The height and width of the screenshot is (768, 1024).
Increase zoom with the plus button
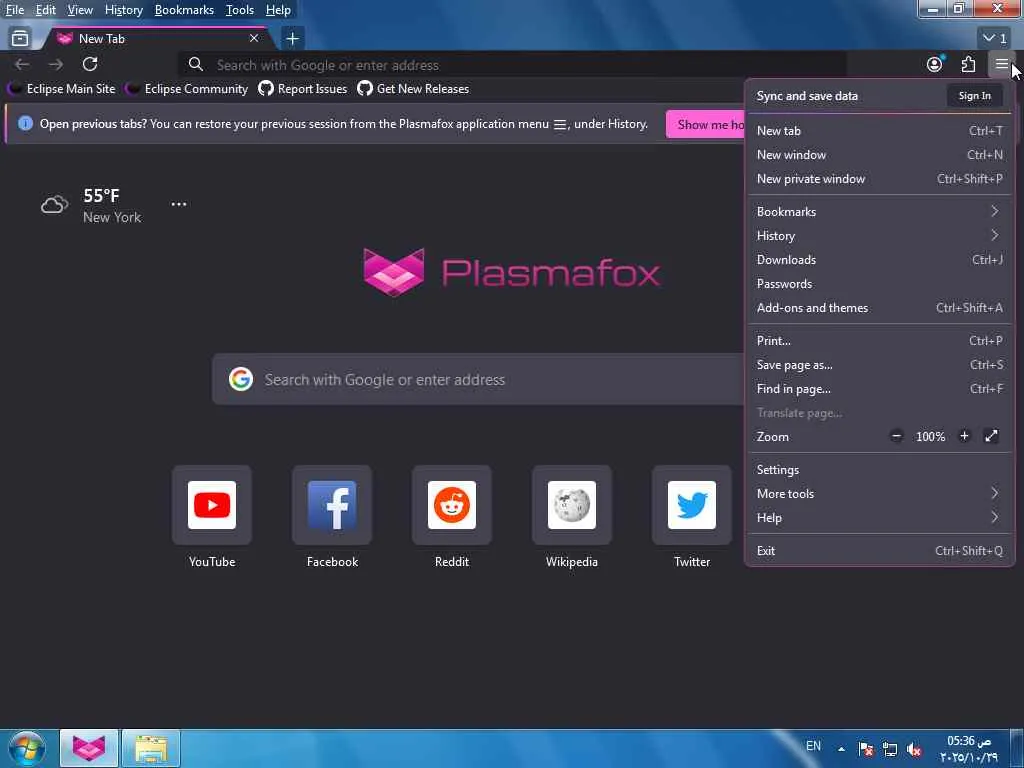pos(964,436)
